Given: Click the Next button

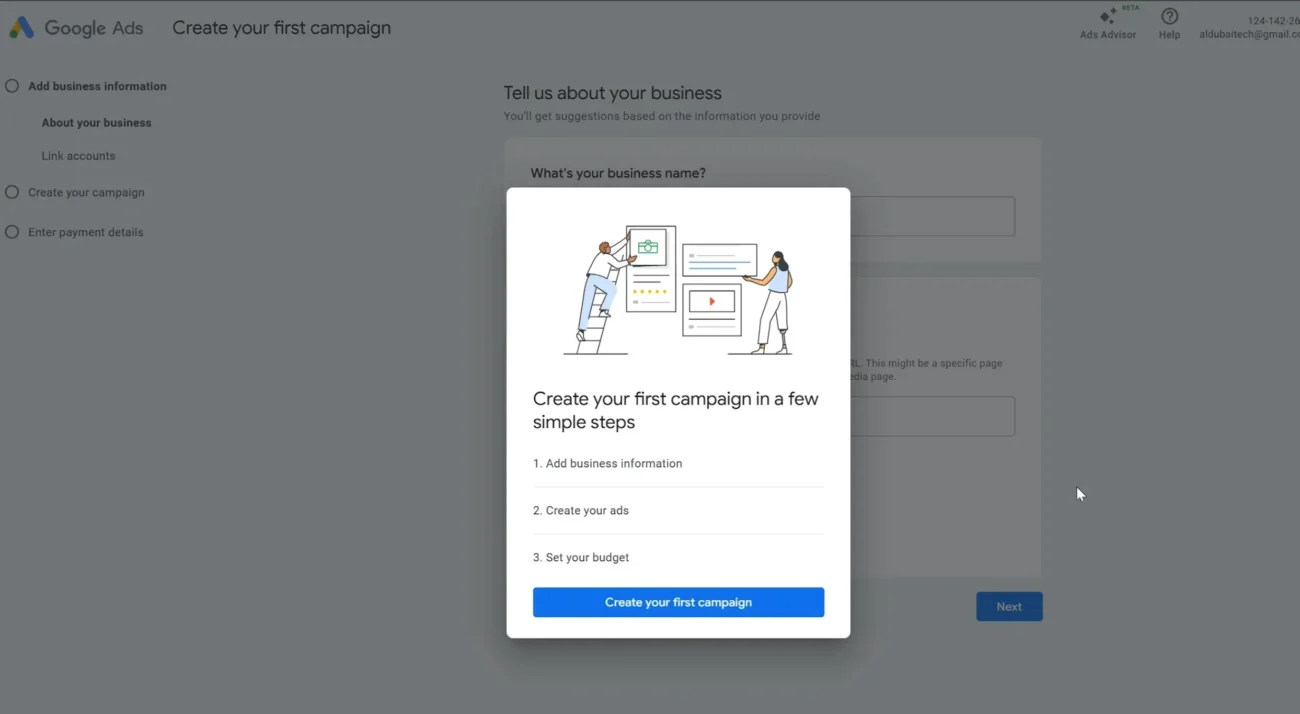Looking at the screenshot, I should coord(1008,606).
